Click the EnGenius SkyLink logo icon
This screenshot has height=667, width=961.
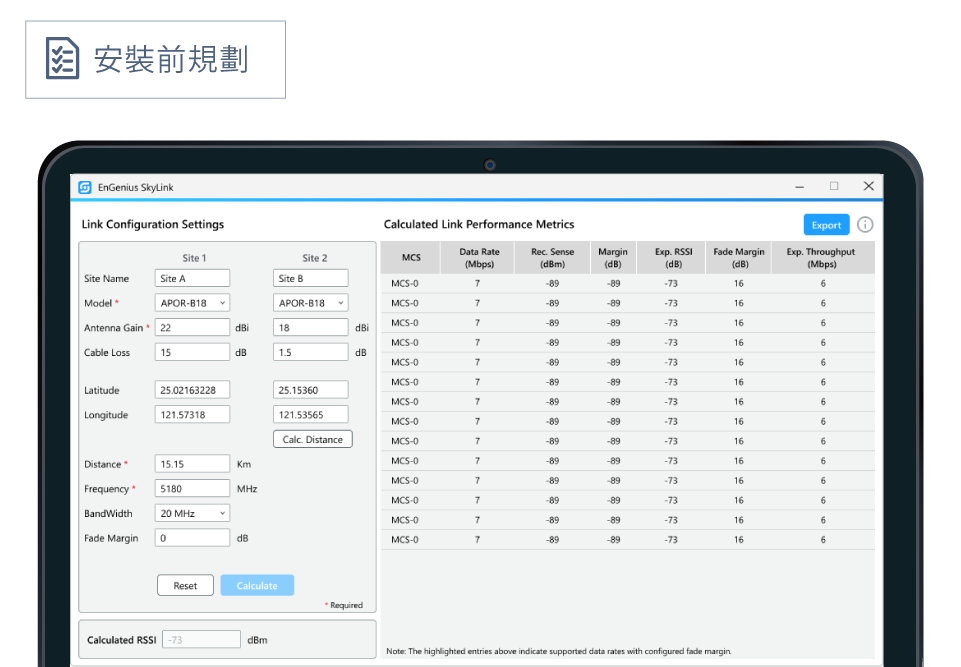coord(86,187)
